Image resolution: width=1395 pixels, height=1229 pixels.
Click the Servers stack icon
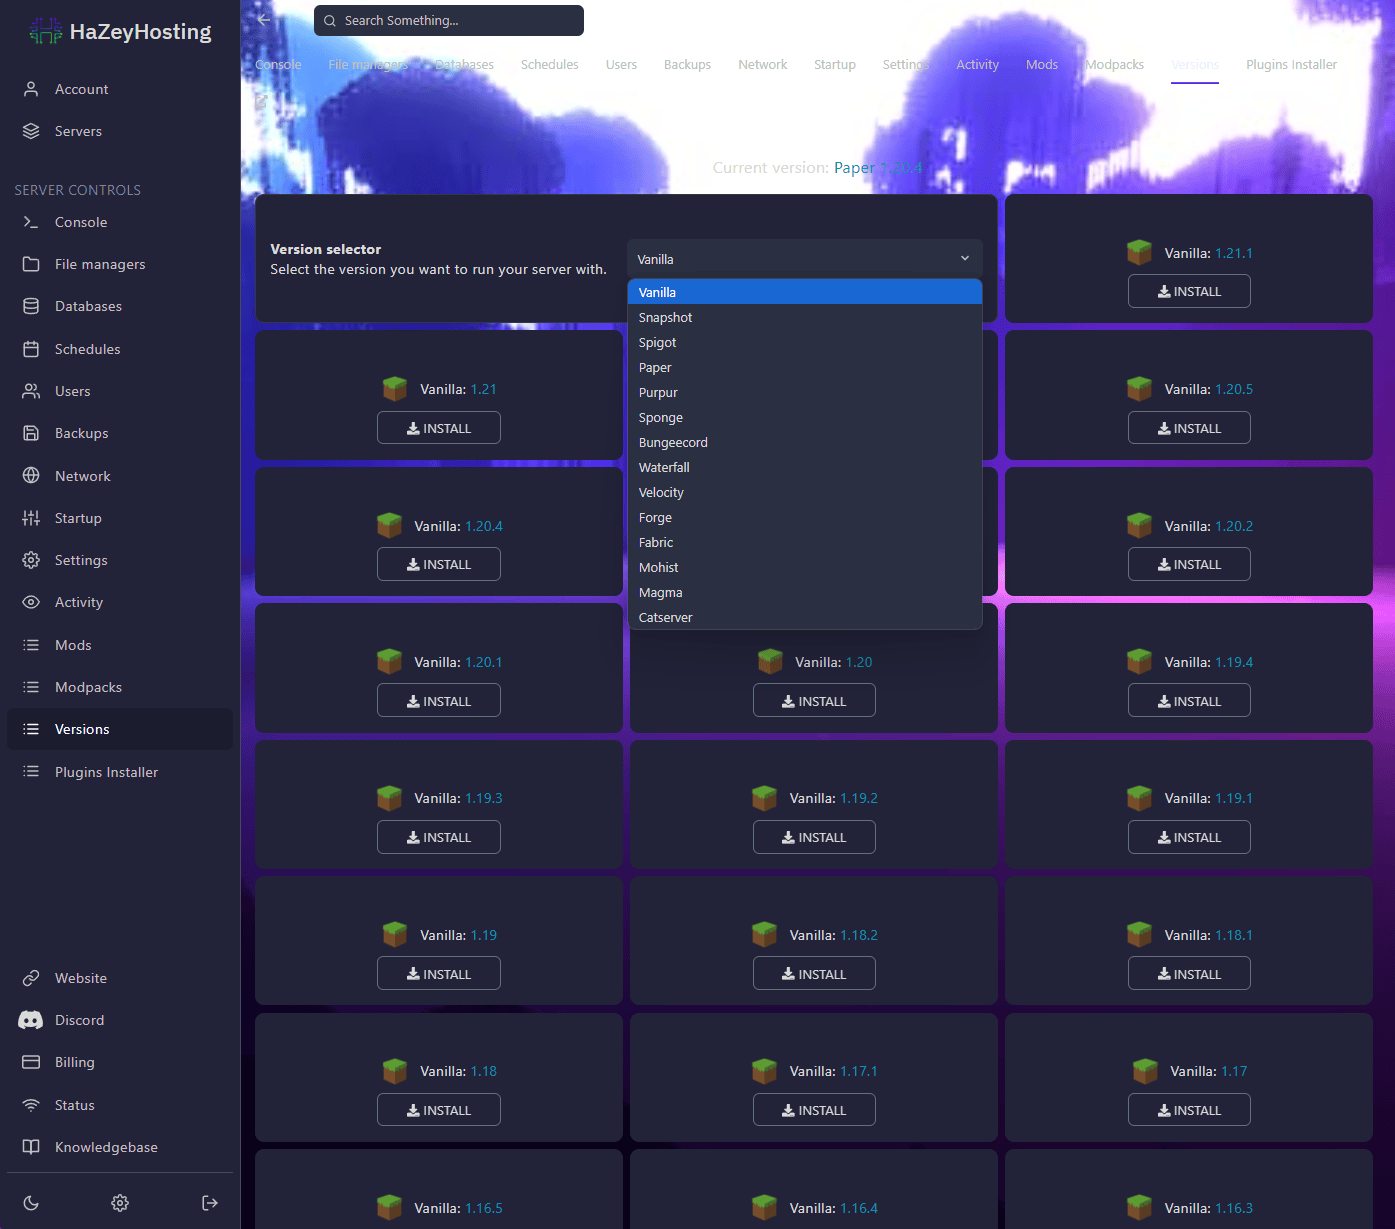pos(31,131)
